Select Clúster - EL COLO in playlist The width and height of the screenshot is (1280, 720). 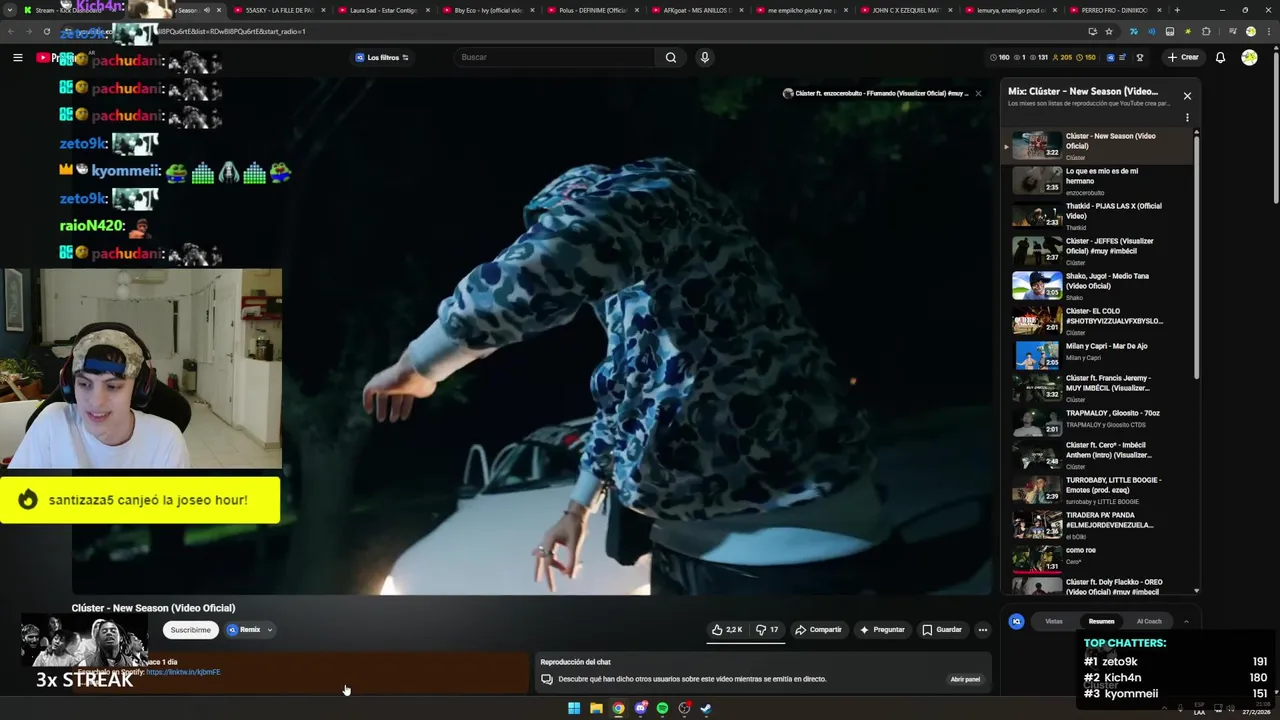(1100, 321)
